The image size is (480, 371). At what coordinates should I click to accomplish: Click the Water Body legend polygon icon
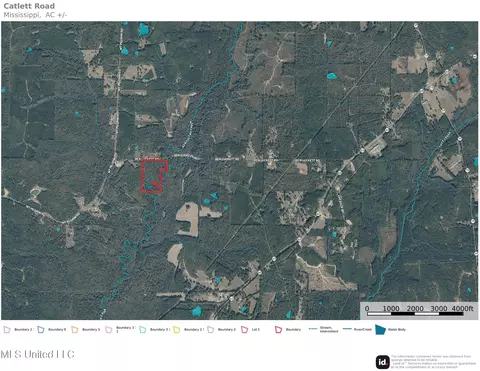[380, 329]
